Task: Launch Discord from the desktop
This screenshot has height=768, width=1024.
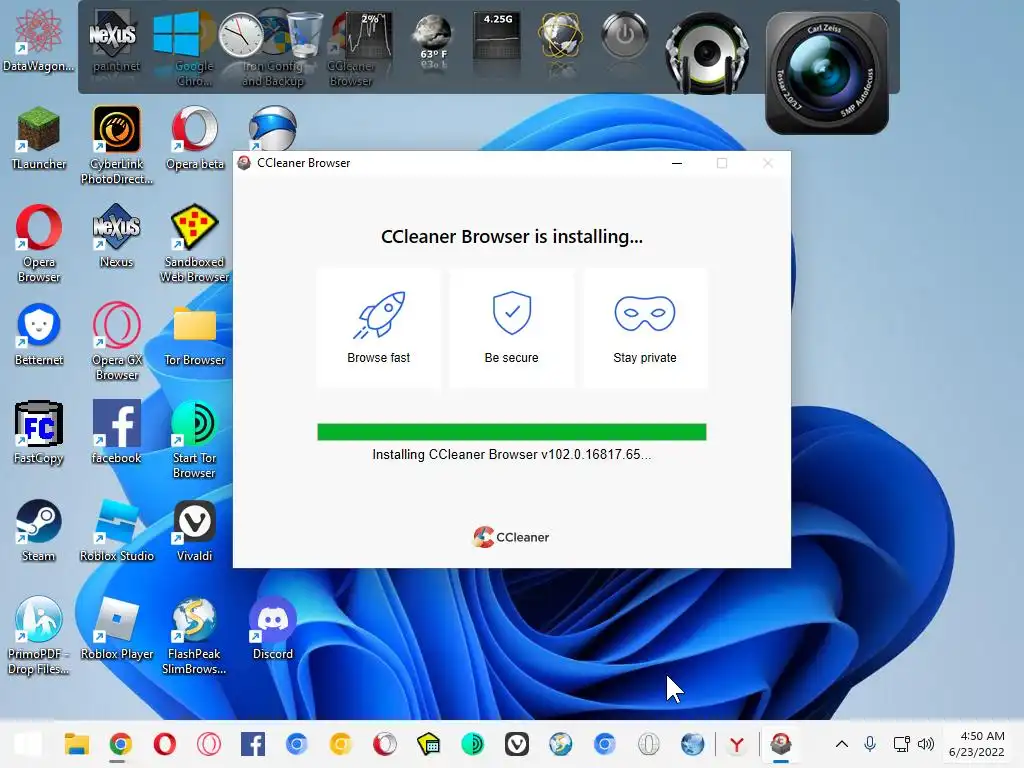Action: 272,628
